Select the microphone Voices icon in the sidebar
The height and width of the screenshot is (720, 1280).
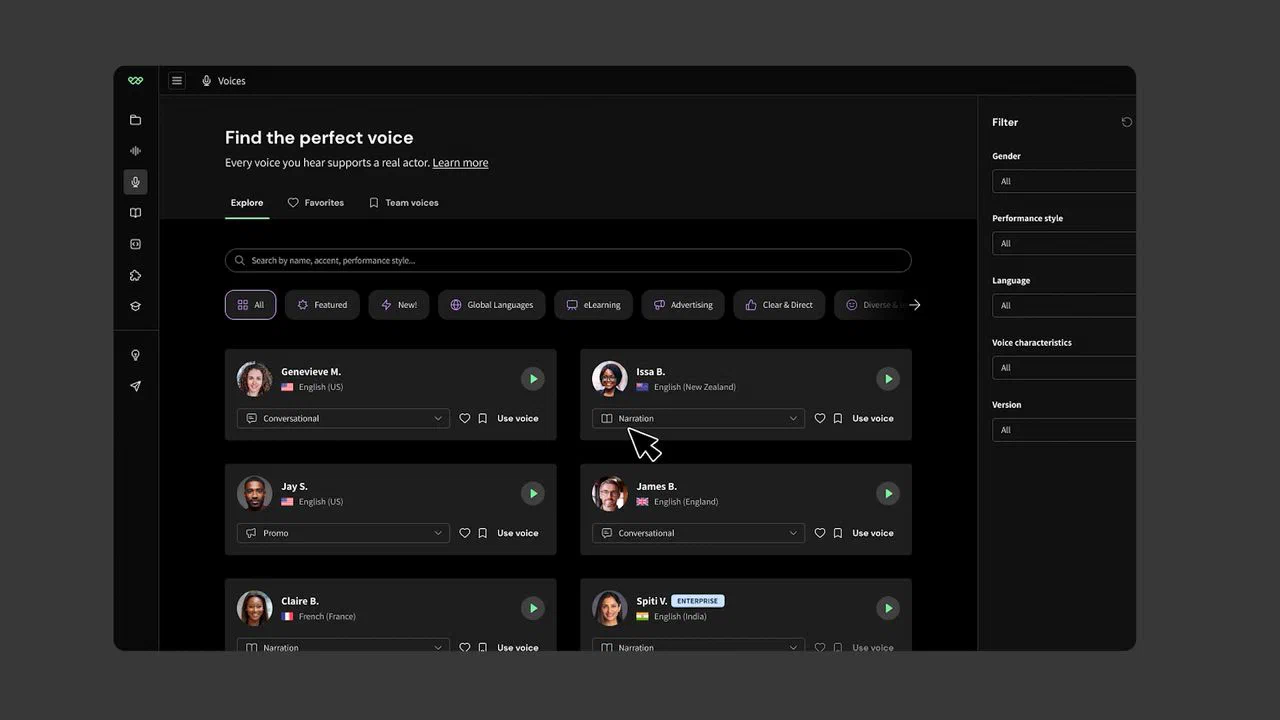click(136, 182)
